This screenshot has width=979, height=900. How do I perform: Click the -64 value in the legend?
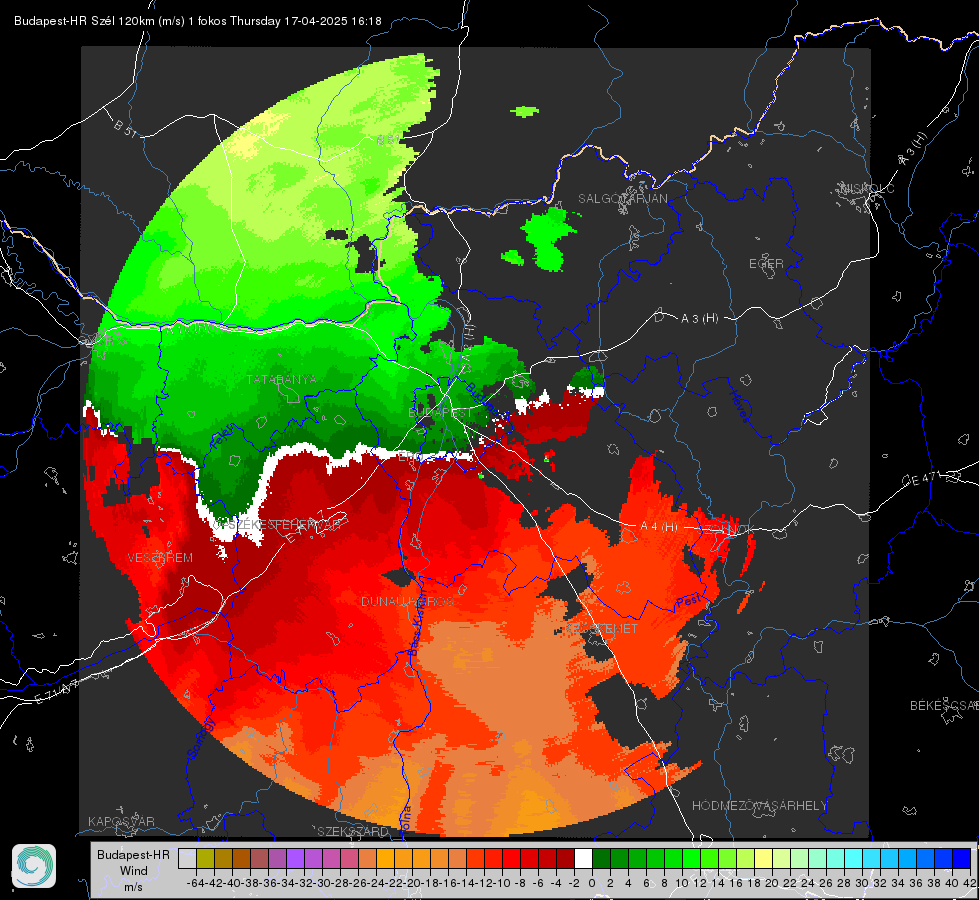[196, 883]
